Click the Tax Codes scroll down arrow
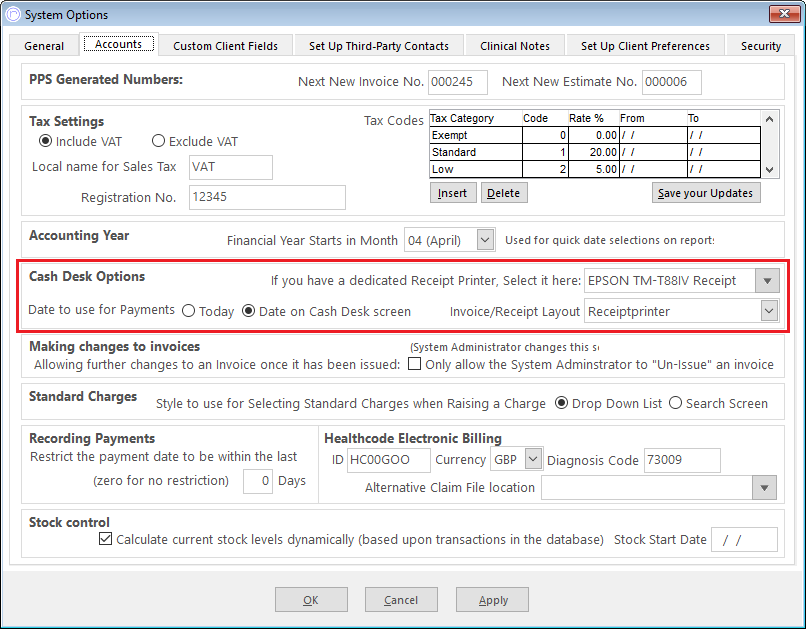Viewport: 806px width, 629px height. 769,169
